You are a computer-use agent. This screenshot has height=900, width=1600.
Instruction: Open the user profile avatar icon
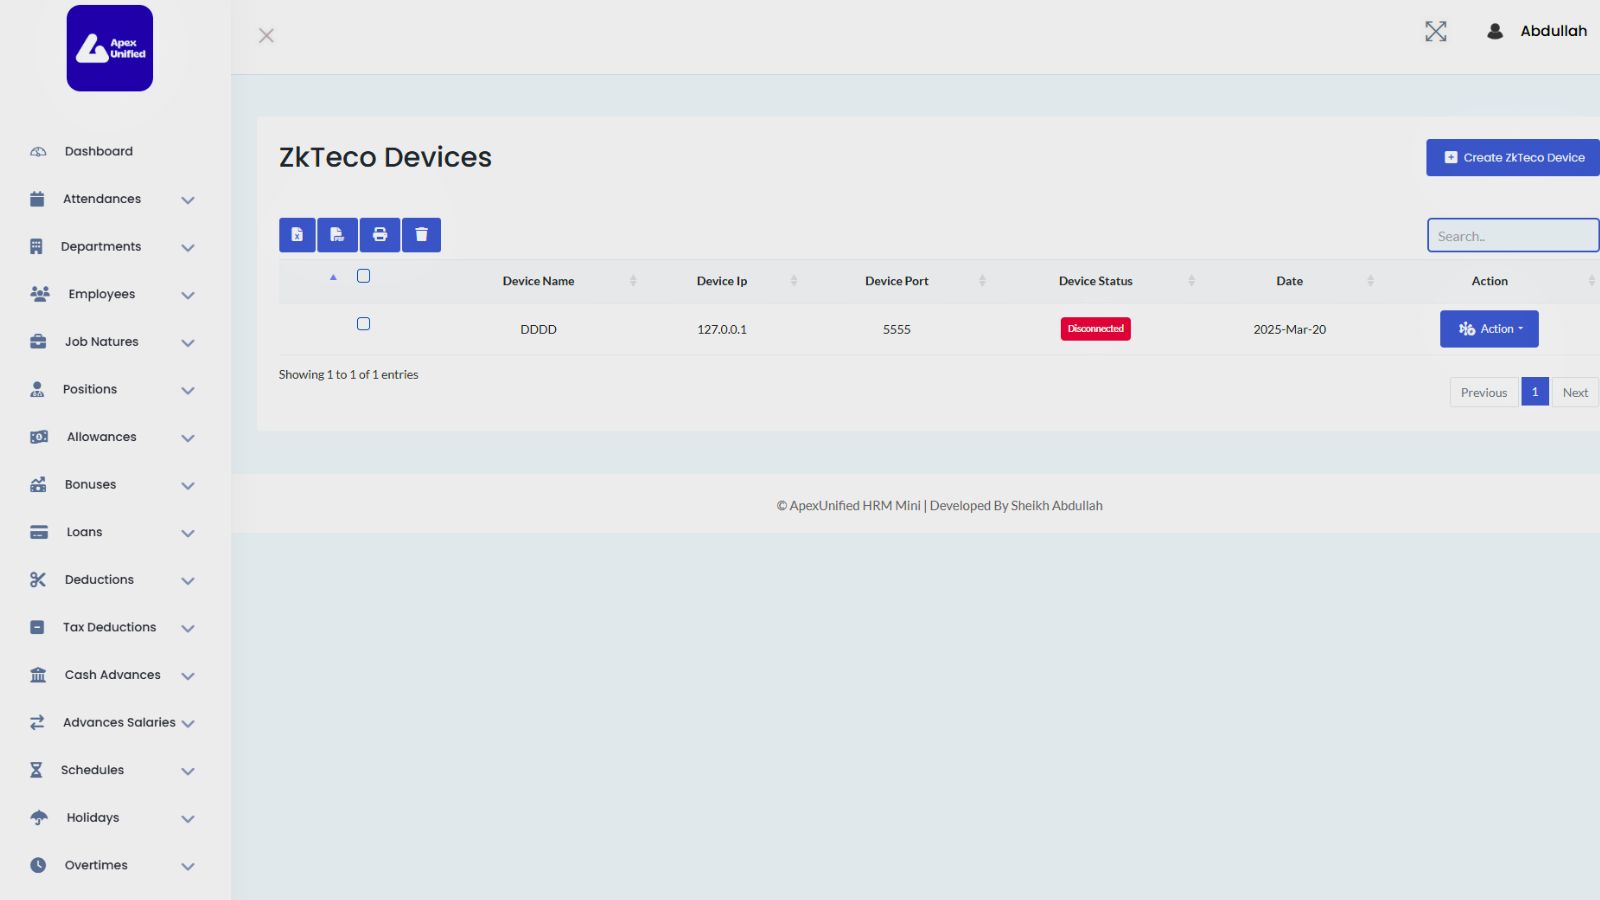pyautogui.click(x=1495, y=31)
